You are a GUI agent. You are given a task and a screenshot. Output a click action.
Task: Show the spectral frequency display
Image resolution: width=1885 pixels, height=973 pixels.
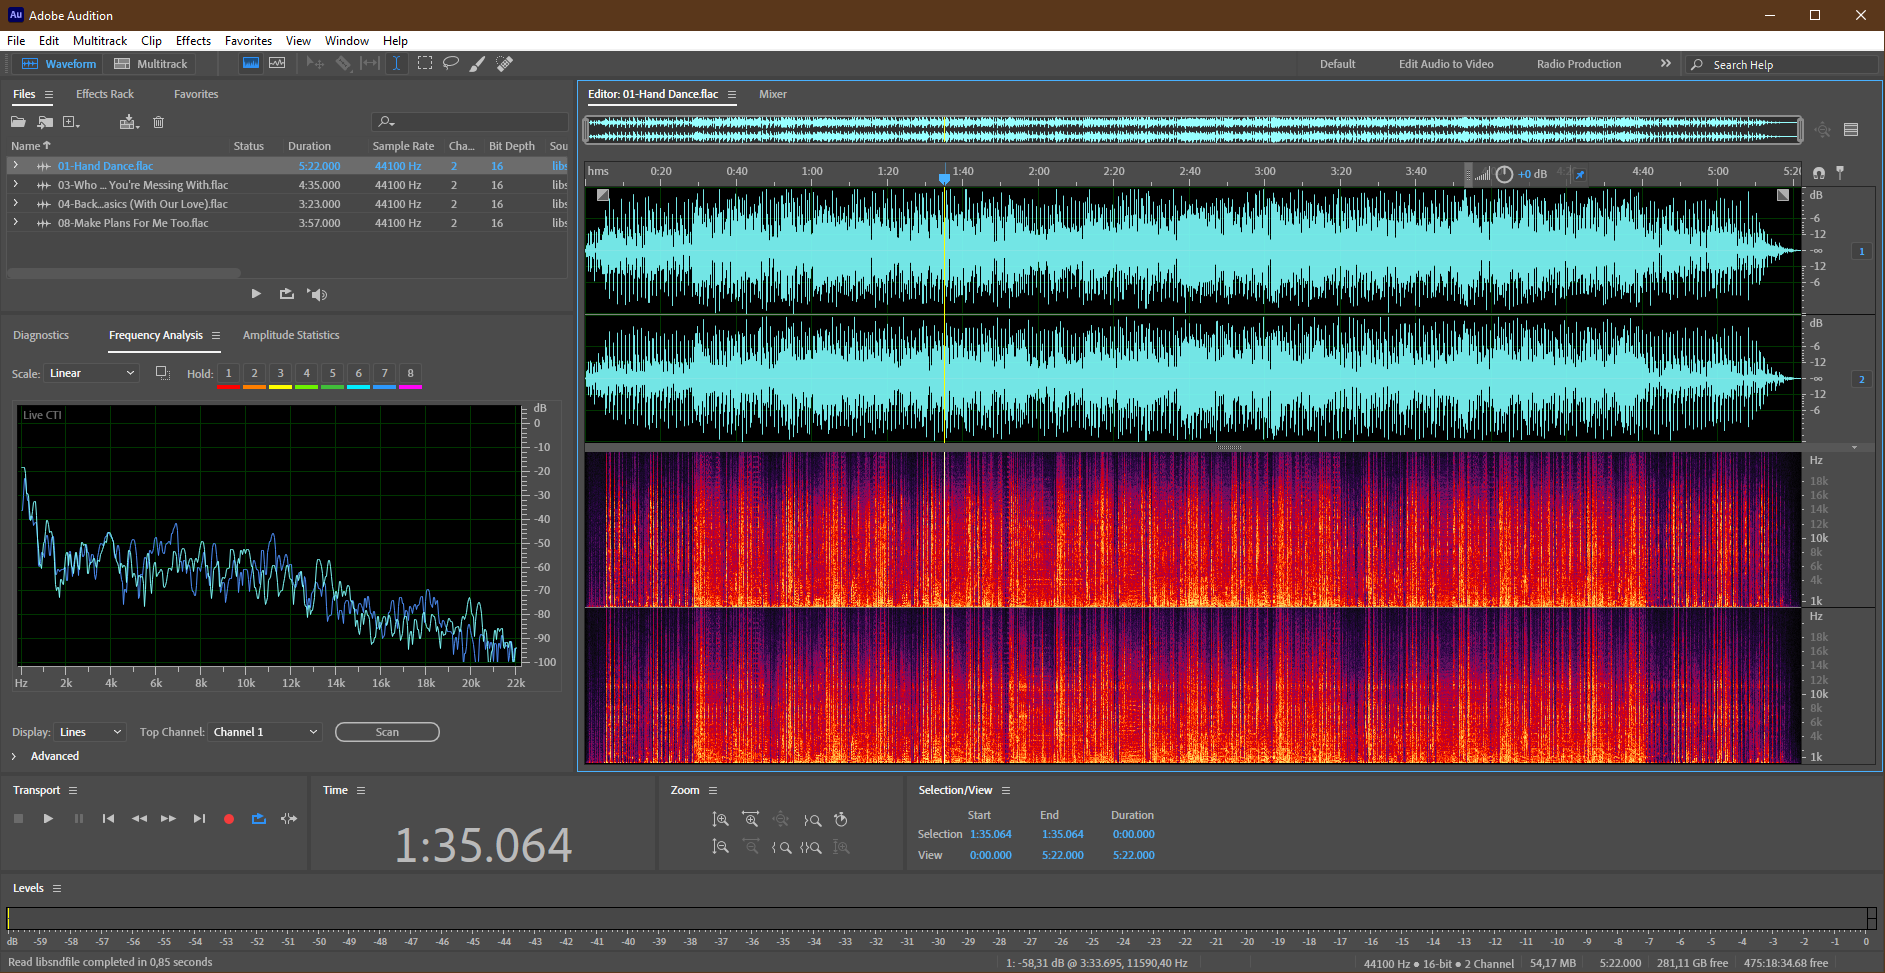(x=251, y=63)
